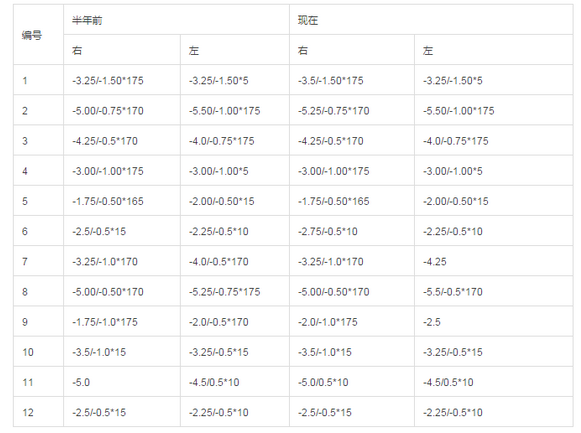This screenshot has width=581, height=433.
Task: Select cell -5.25/-0.75*175 in row 8
Action: [x=235, y=292]
